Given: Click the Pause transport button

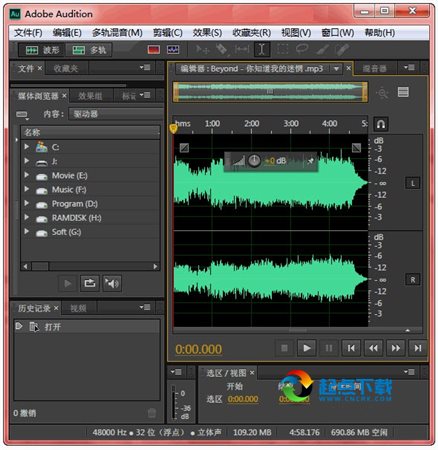Looking at the screenshot, I should [x=329, y=348].
